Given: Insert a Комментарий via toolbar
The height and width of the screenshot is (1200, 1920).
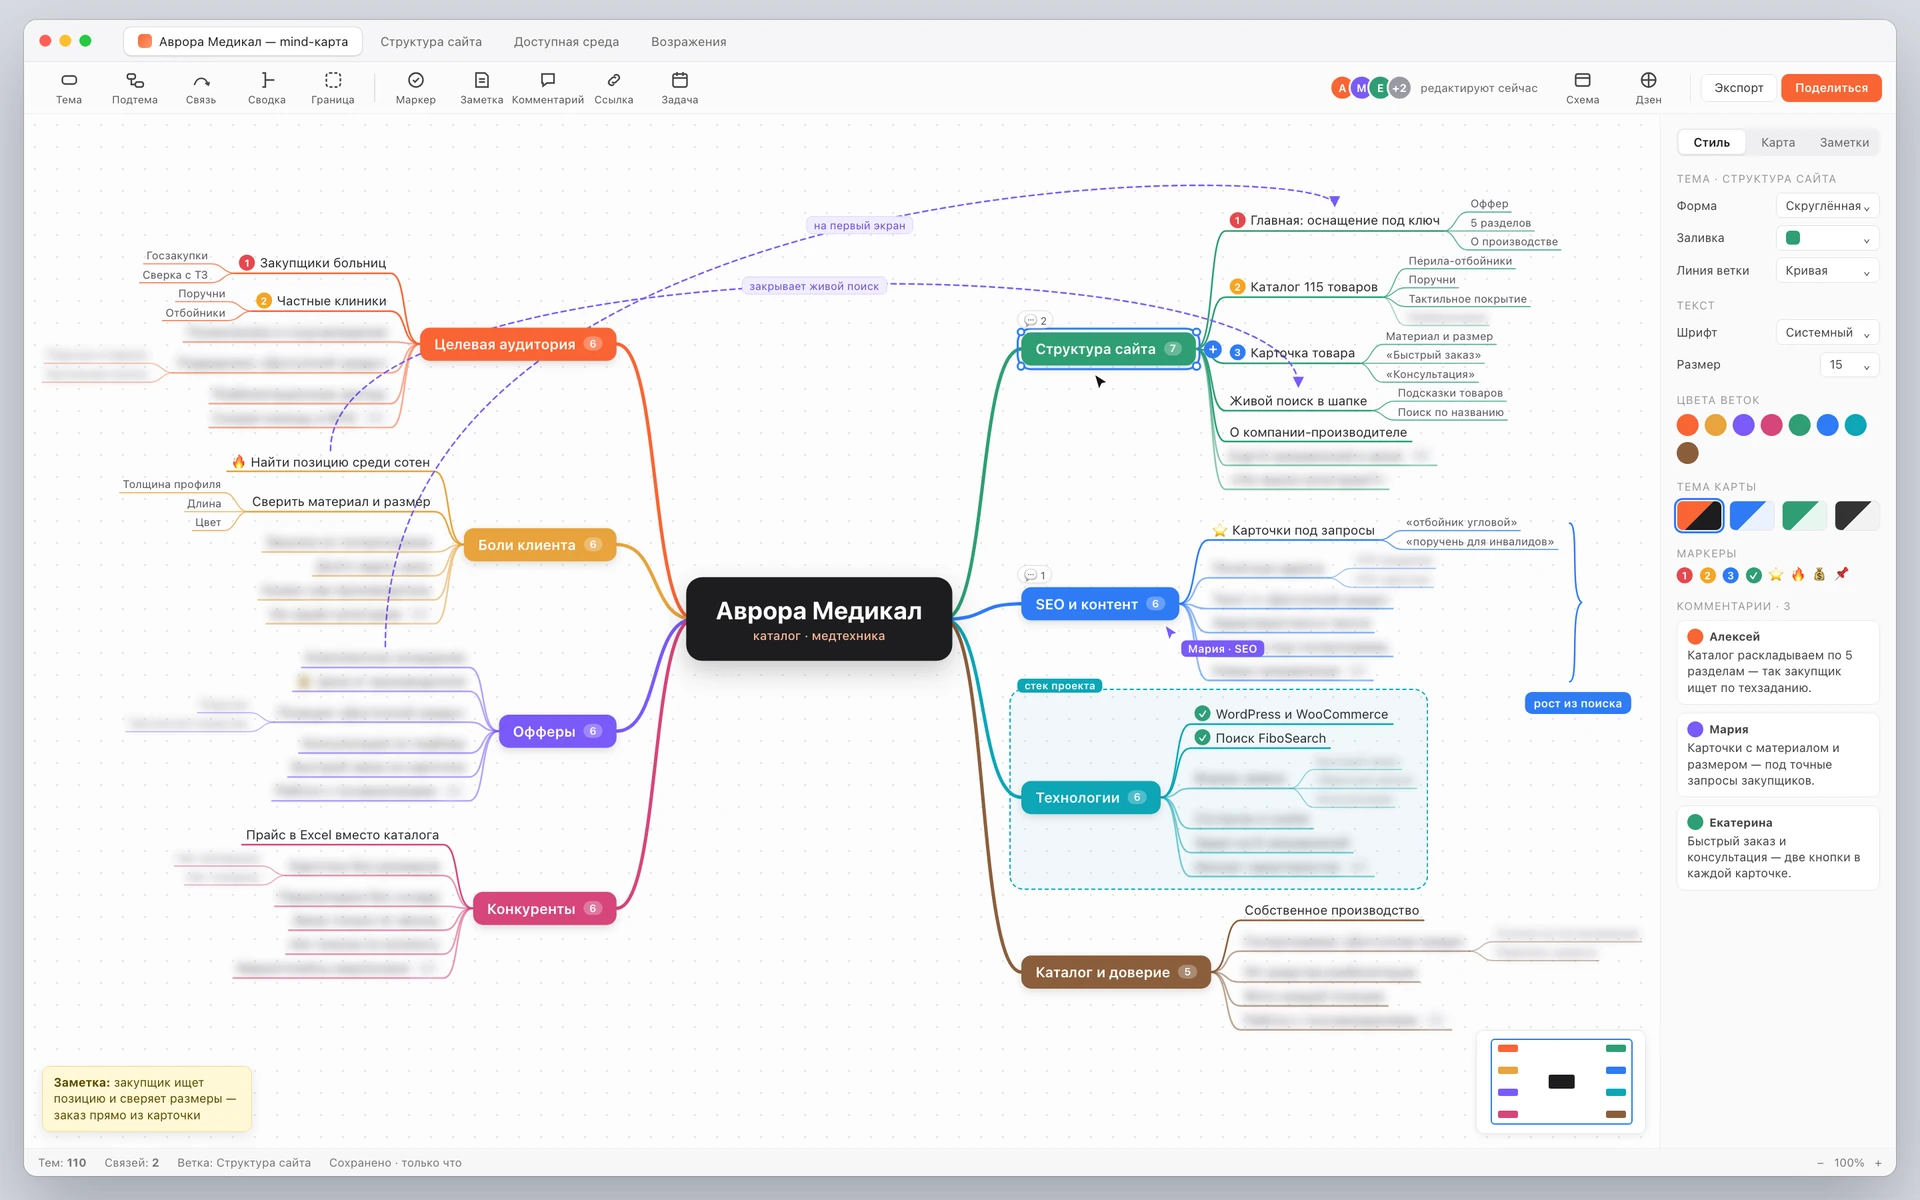Looking at the screenshot, I should (548, 88).
